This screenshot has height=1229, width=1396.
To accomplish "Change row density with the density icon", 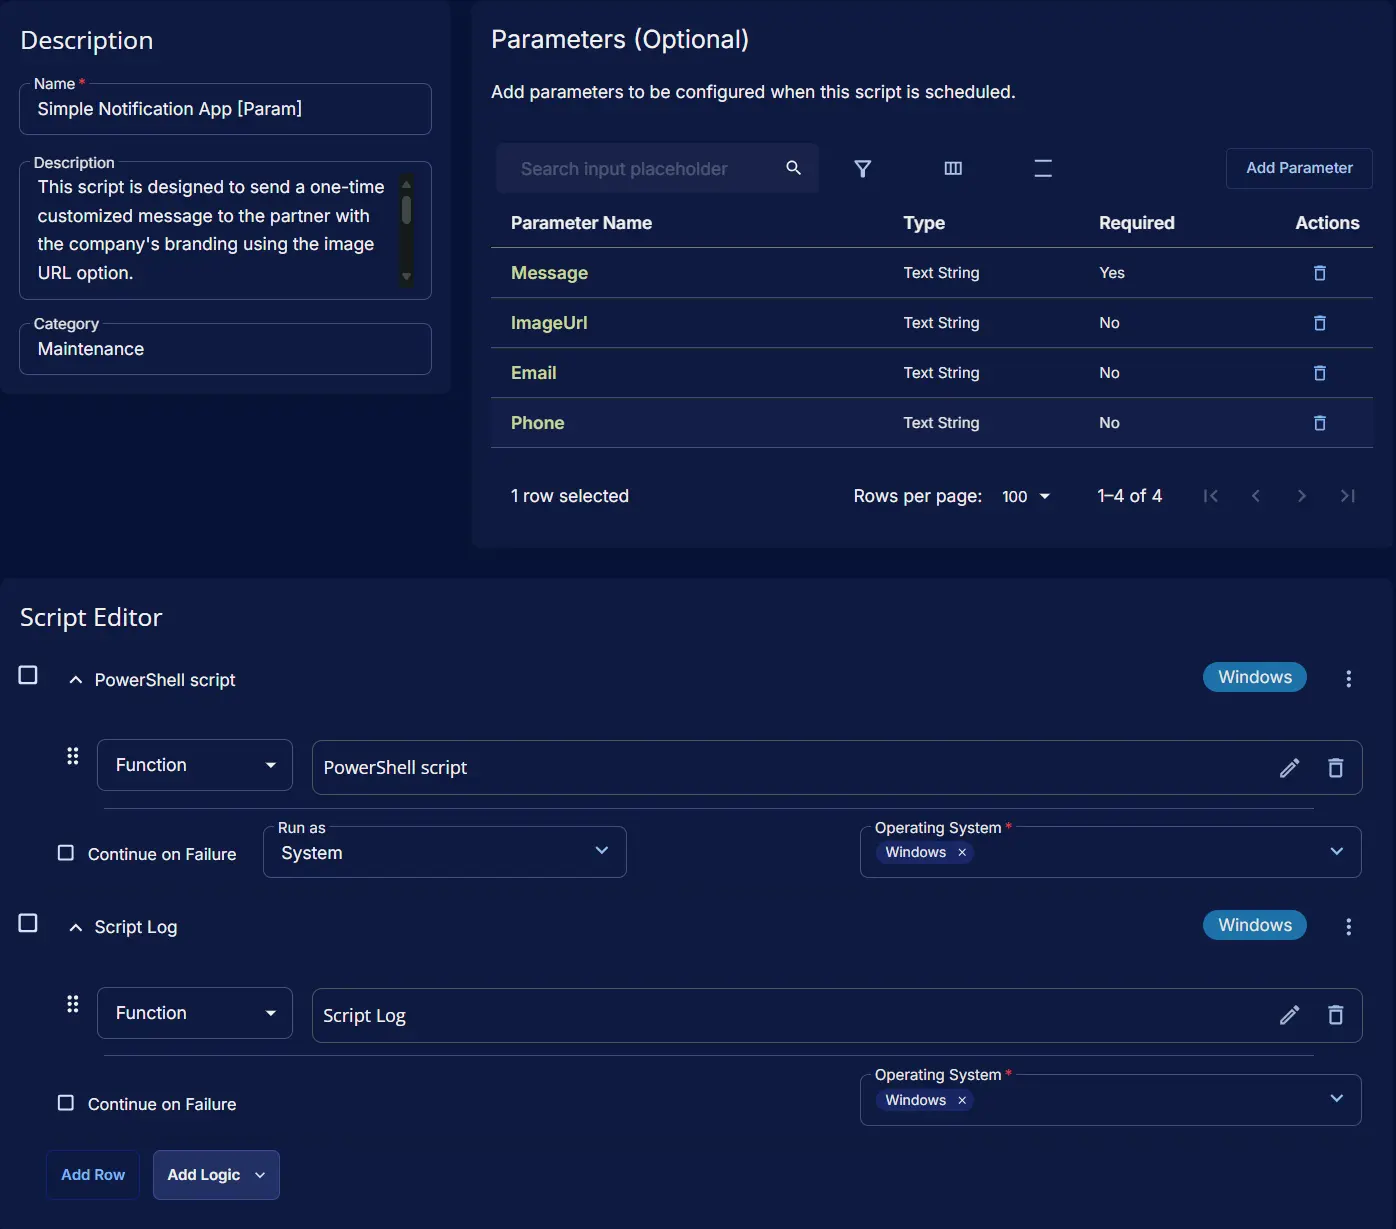I will 1043,168.
